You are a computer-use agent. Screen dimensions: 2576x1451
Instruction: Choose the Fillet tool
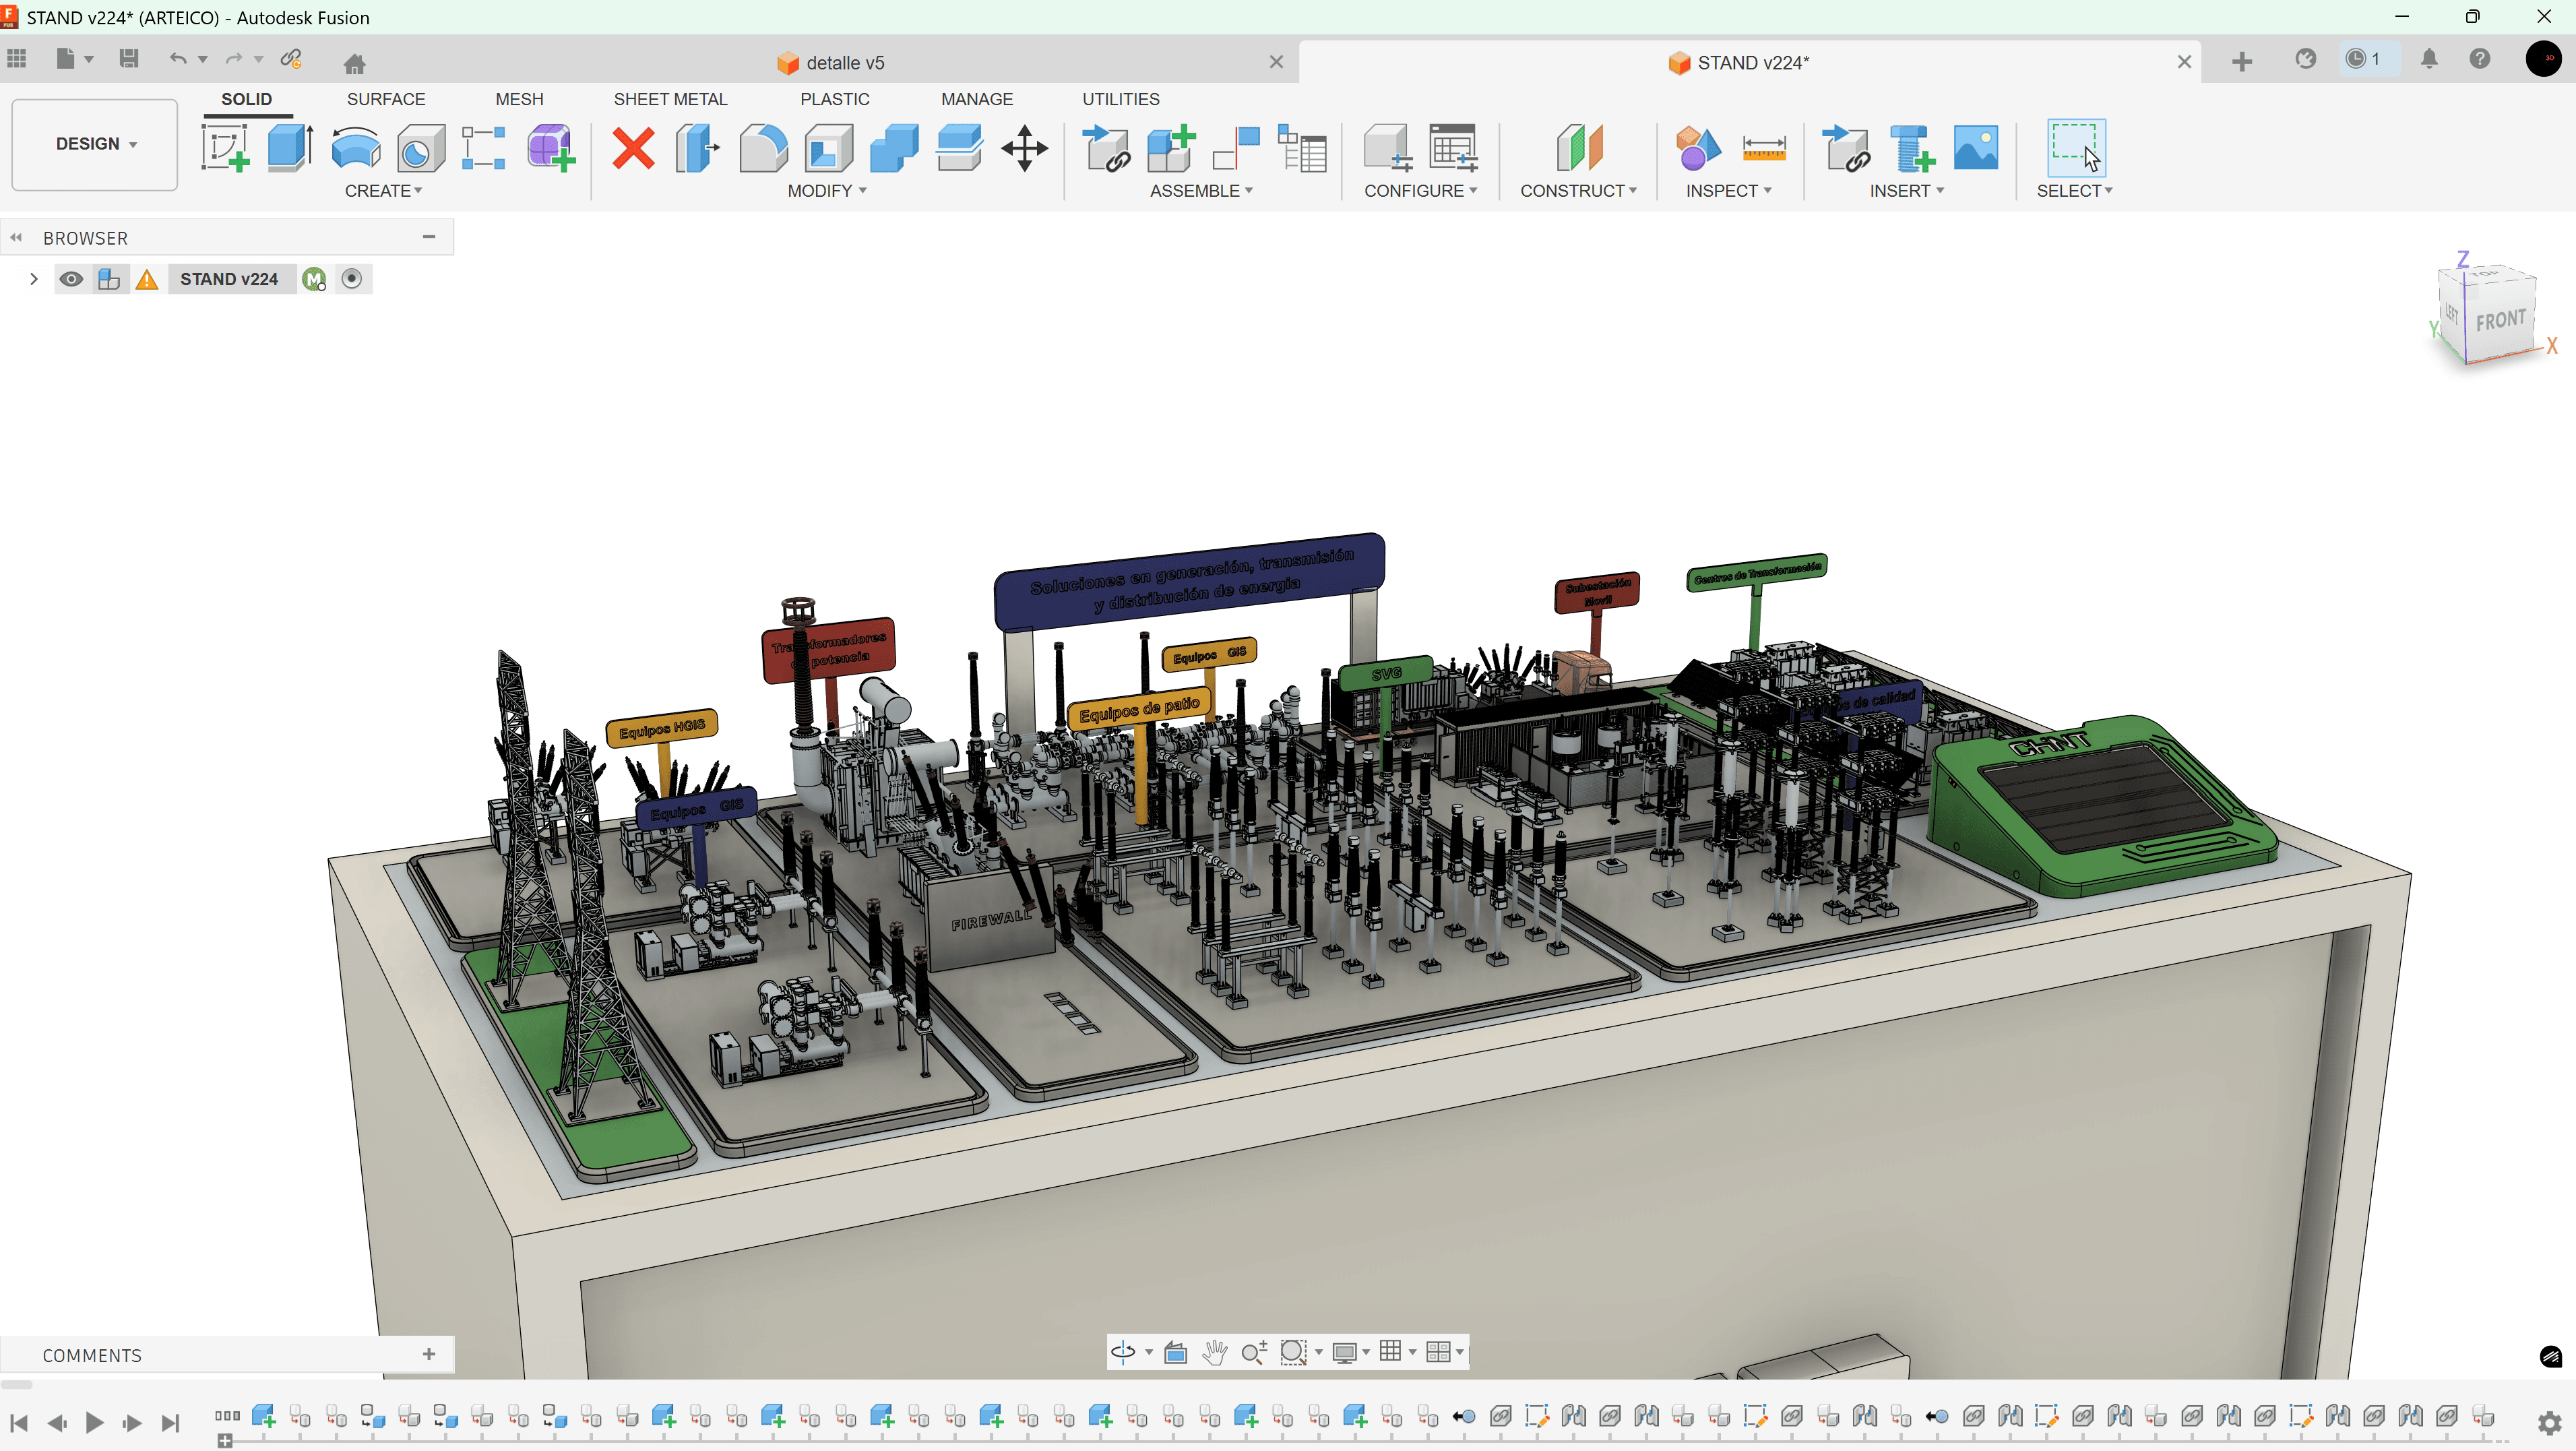point(763,148)
